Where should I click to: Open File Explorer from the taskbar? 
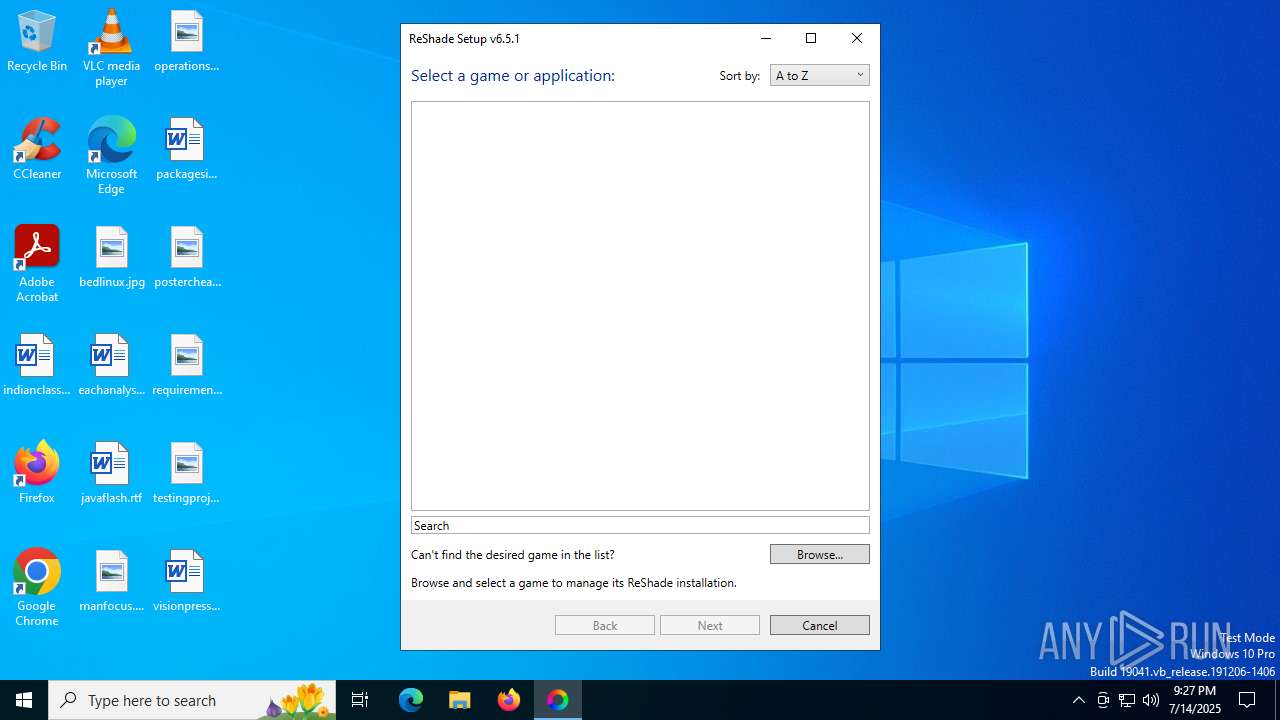460,700
